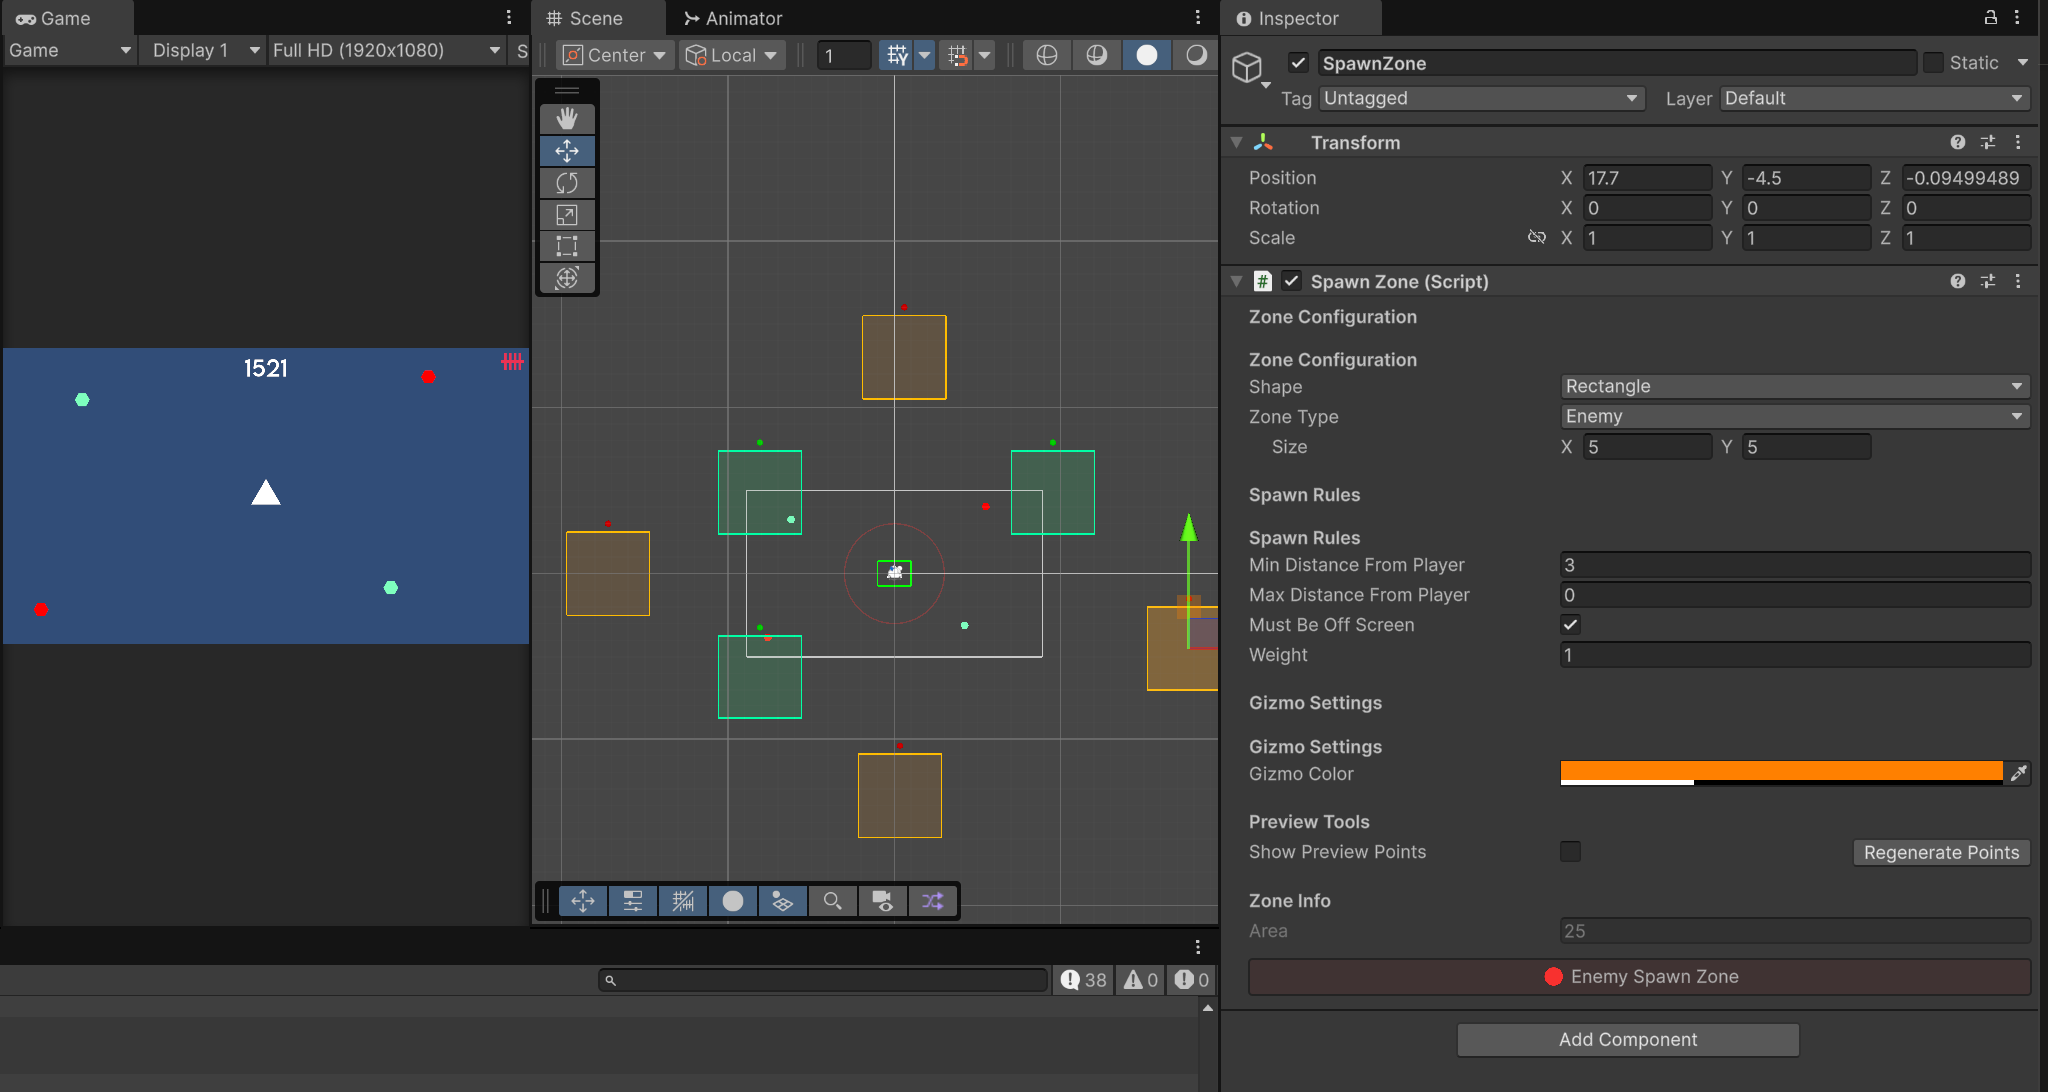Open the Zone Type dropdown

1794,416
